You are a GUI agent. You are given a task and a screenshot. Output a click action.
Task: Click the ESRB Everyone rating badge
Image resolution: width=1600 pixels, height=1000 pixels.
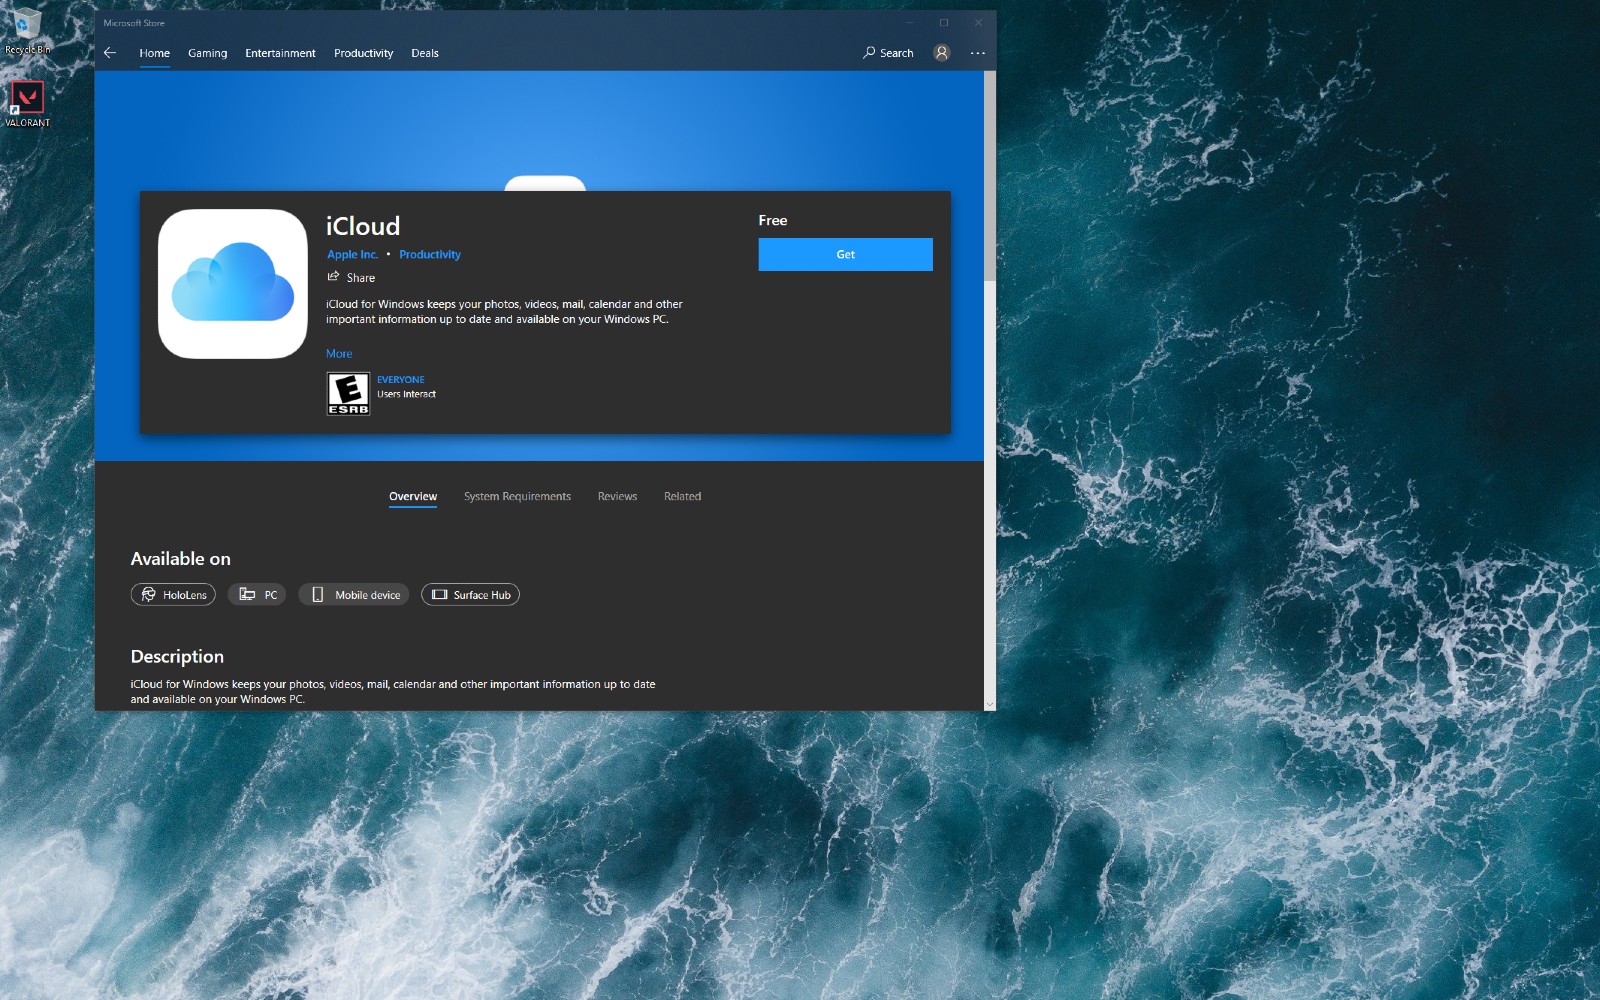pyautogui.click(x=348, y=393)
